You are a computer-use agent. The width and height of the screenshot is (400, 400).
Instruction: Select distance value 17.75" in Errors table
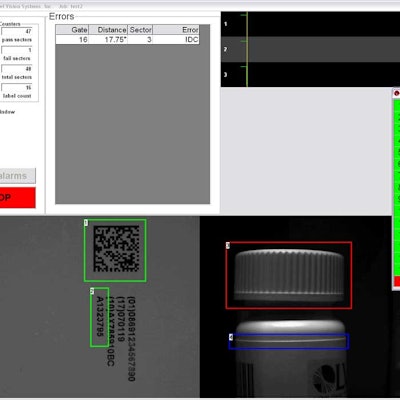click(108, 39)
